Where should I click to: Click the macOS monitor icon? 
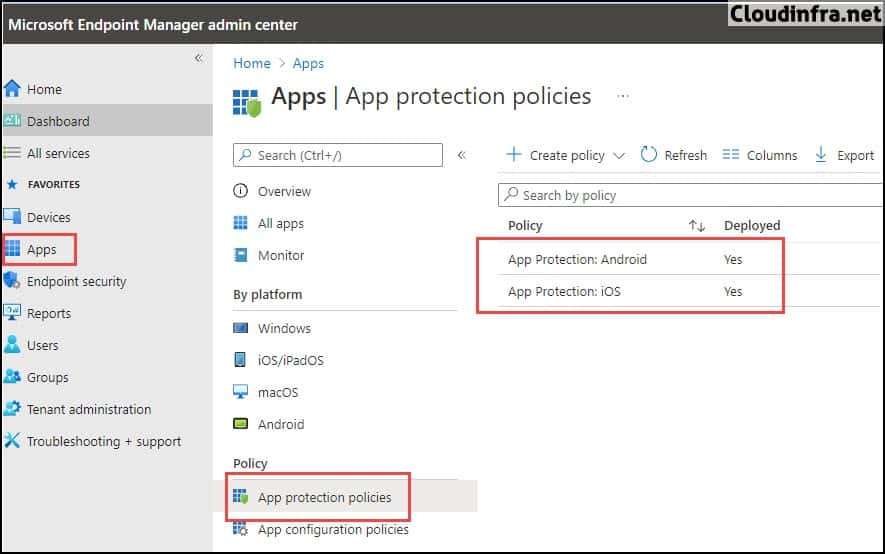coord(240,392)
